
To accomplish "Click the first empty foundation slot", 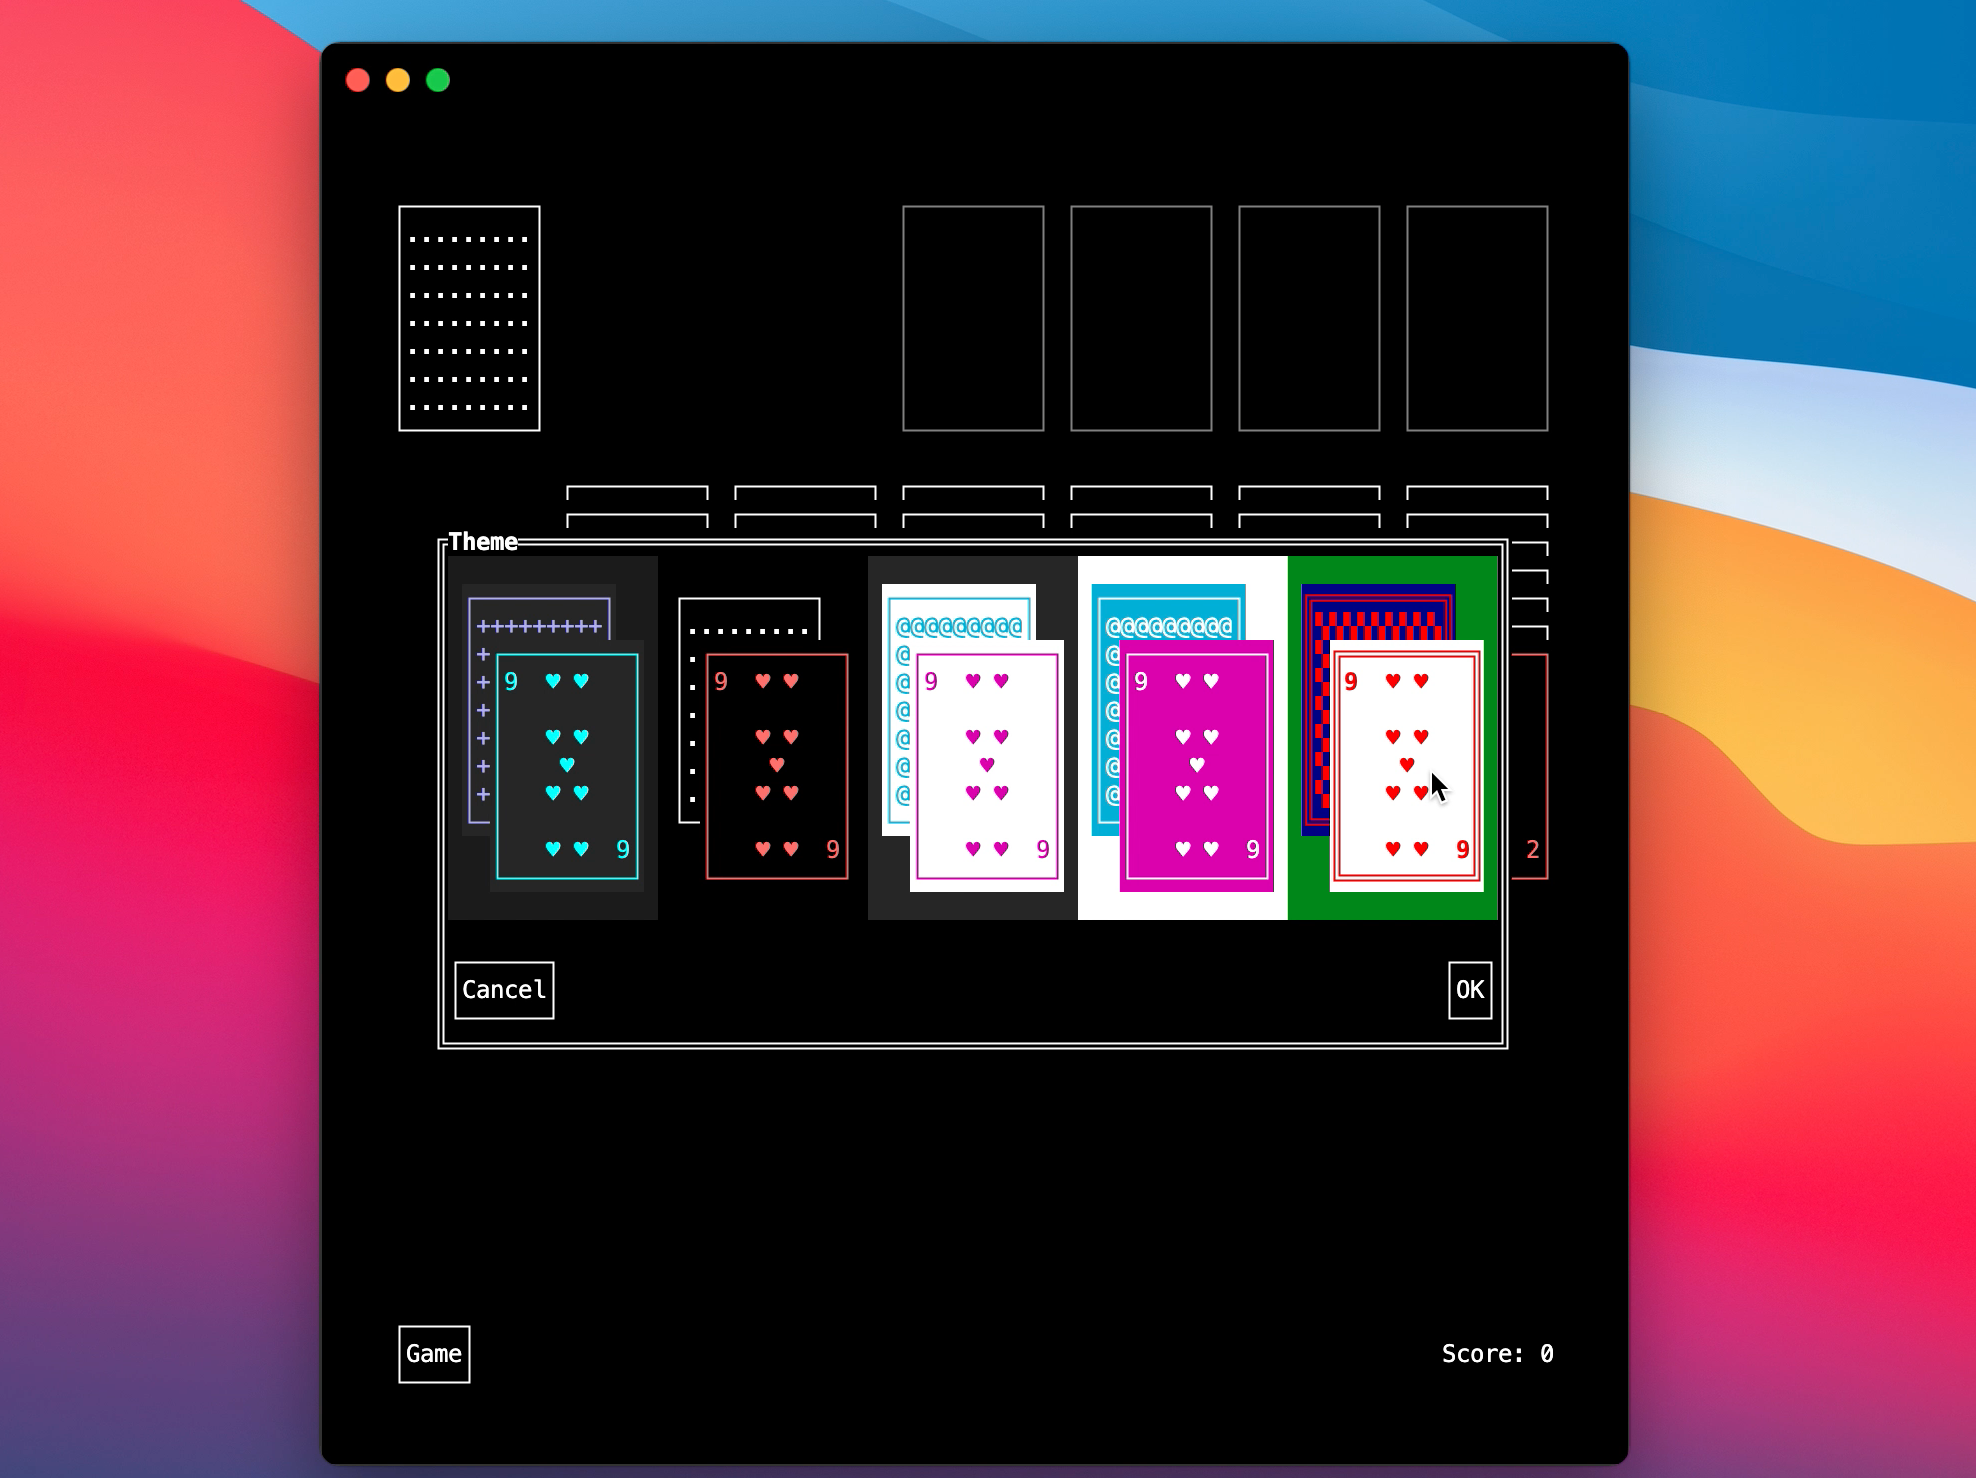I will tap(973, 318).
